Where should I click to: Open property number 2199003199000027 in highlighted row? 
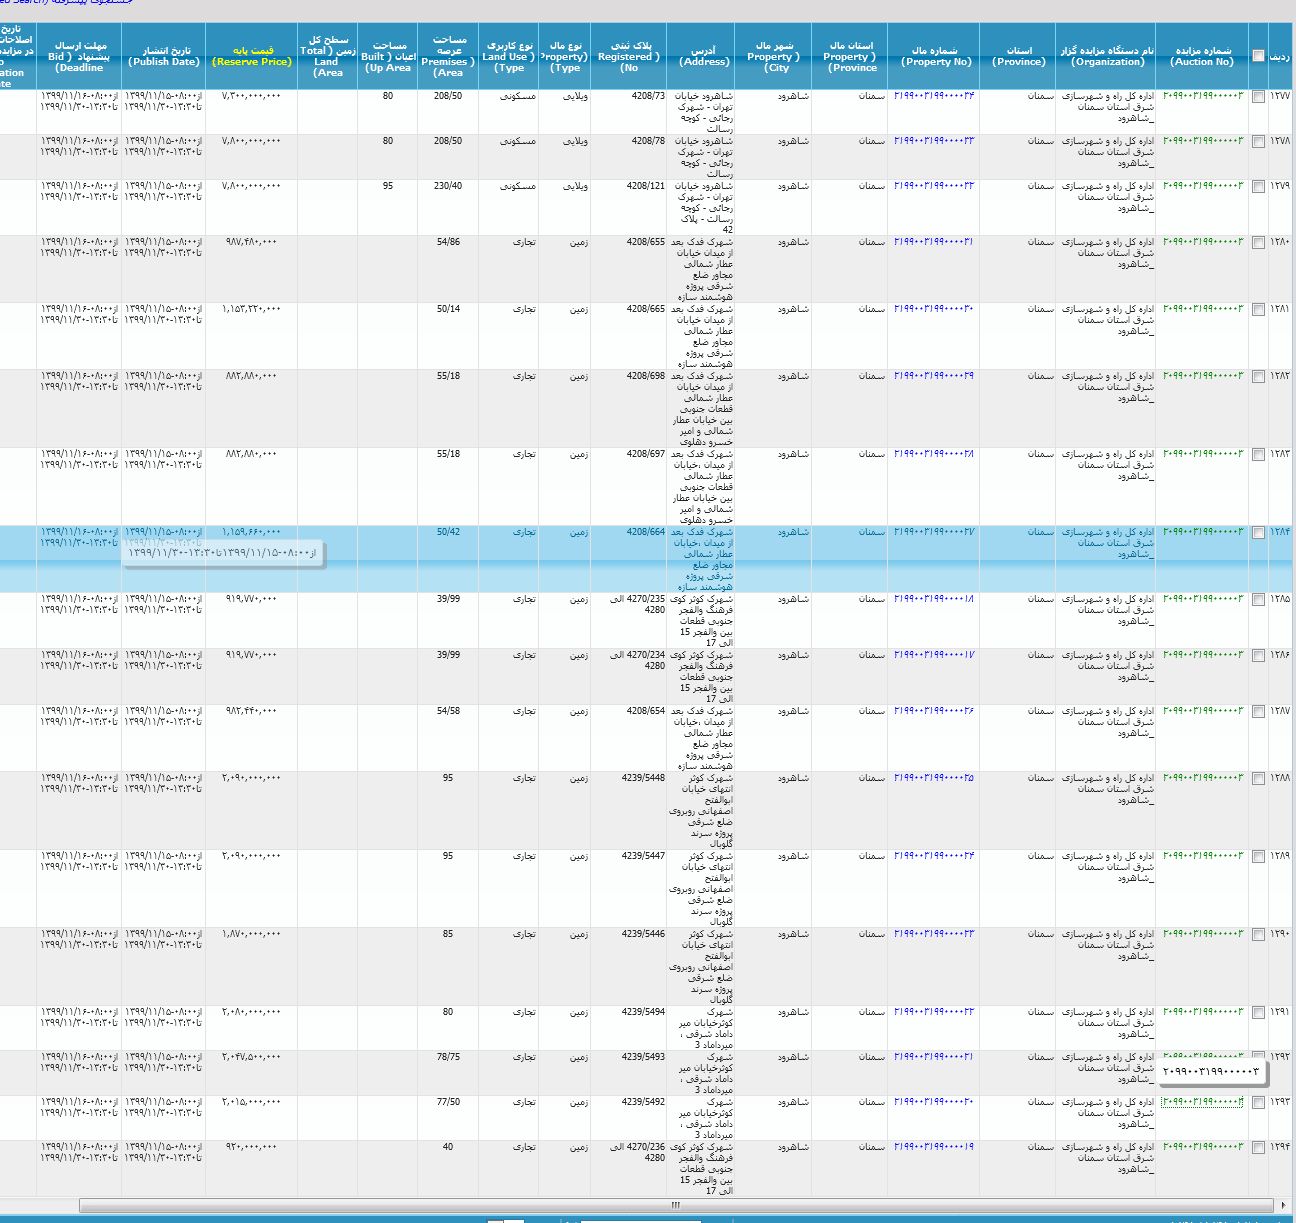click(x=934, y=532)
